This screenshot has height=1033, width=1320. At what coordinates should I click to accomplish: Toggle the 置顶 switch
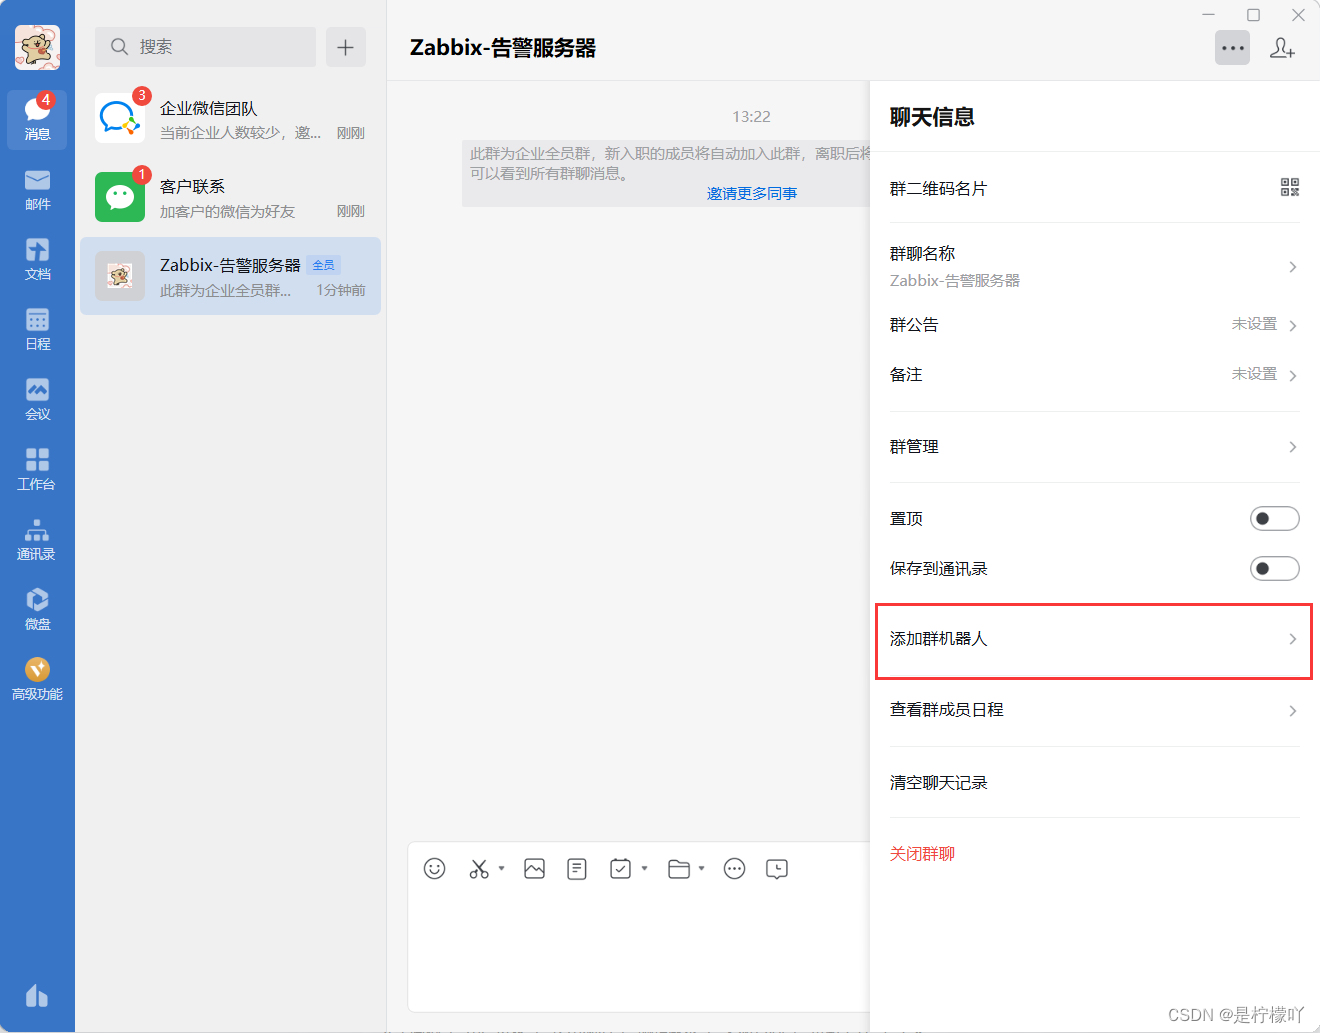click(1275, 518)
